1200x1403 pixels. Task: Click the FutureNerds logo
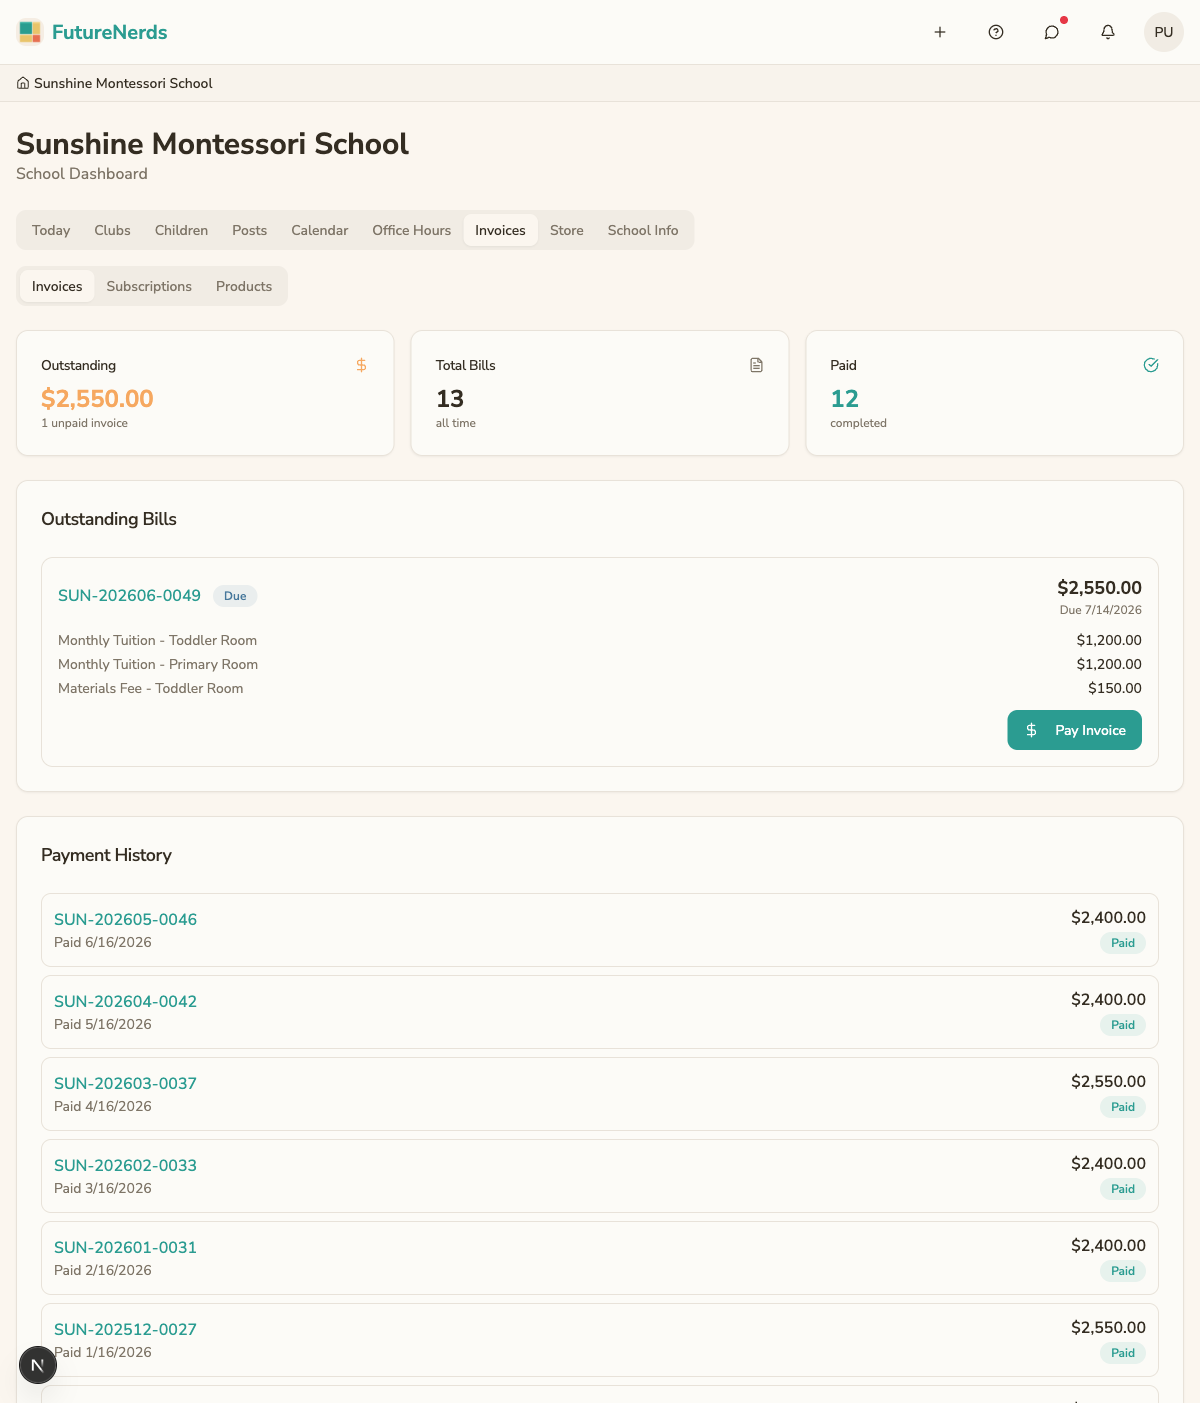click(x=92, y=32)
